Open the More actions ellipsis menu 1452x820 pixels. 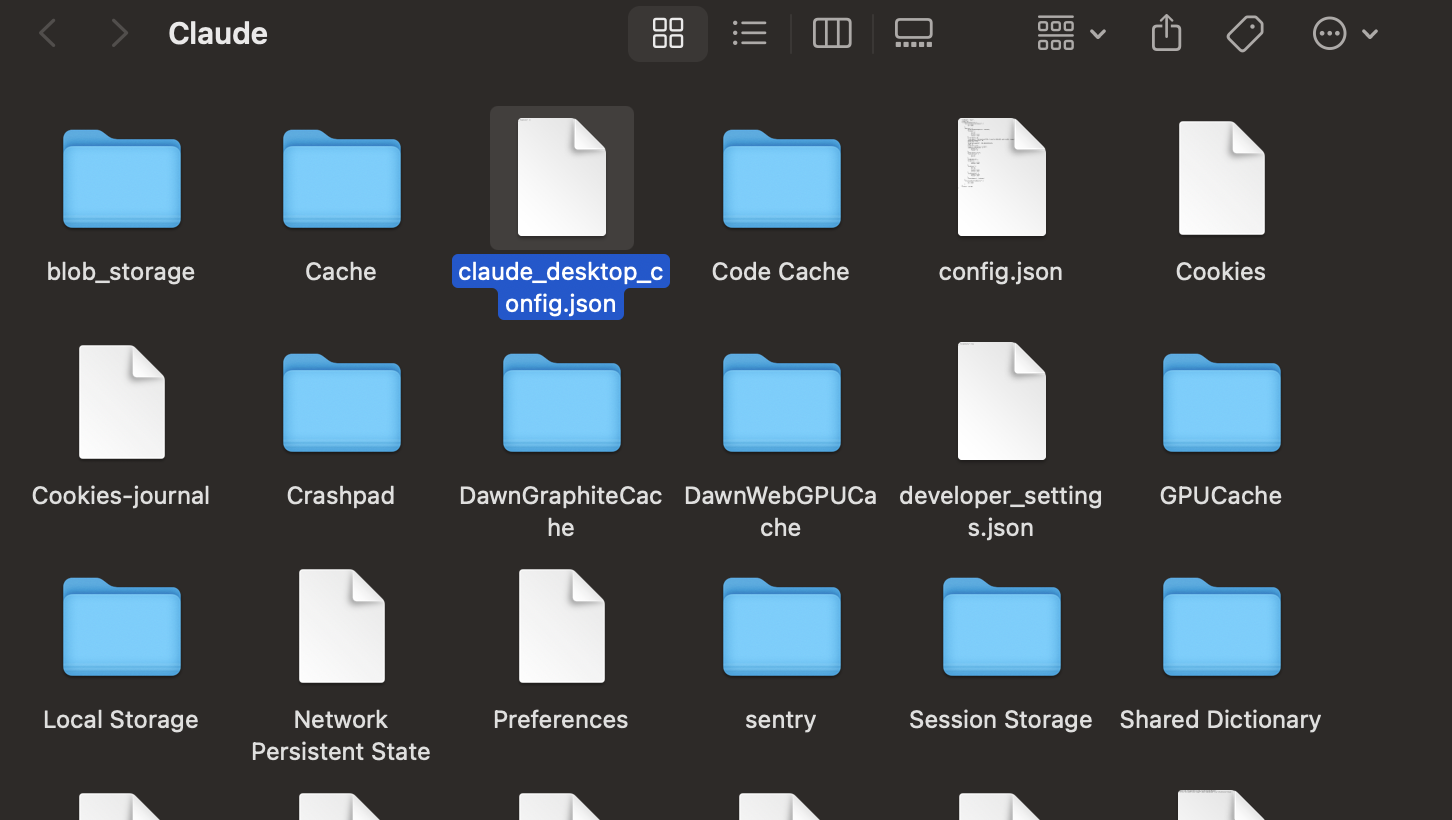coord(1345,33)
